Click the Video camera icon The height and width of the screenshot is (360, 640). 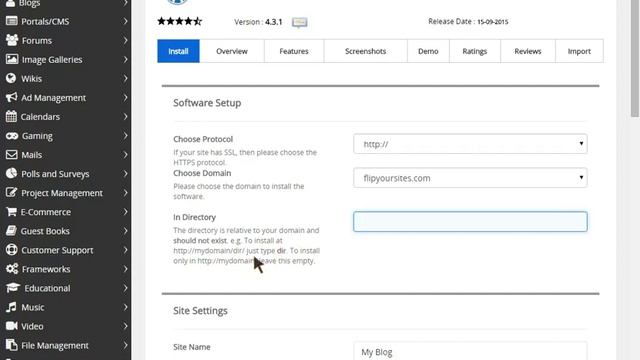coord(11,326)
